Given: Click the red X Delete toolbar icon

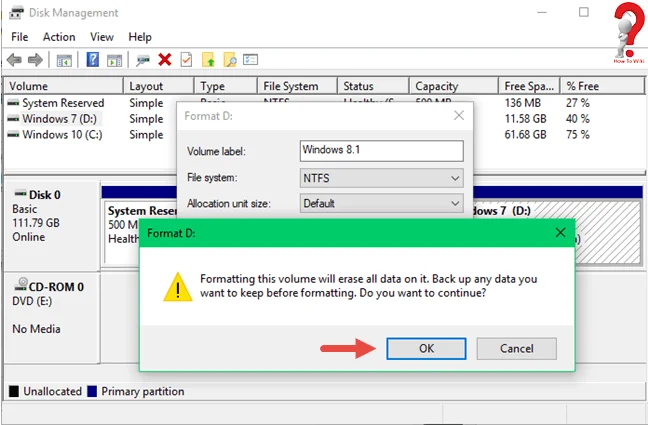Looking at the screenshot, I should (164, 60).
